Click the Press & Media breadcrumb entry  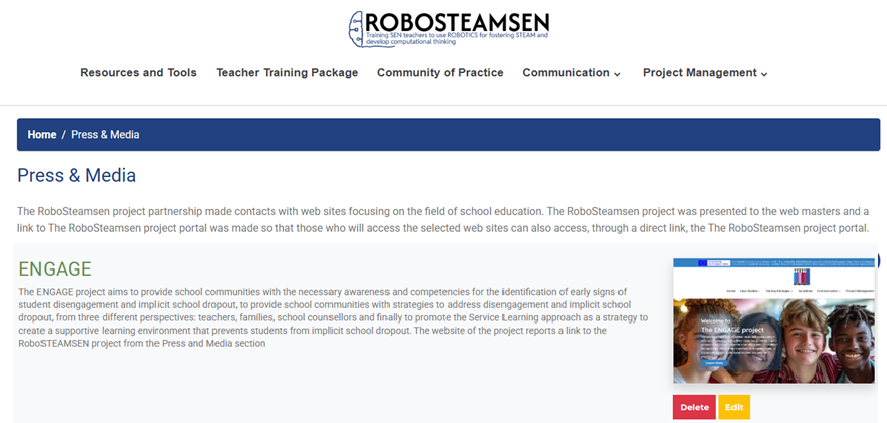[105, 135]
